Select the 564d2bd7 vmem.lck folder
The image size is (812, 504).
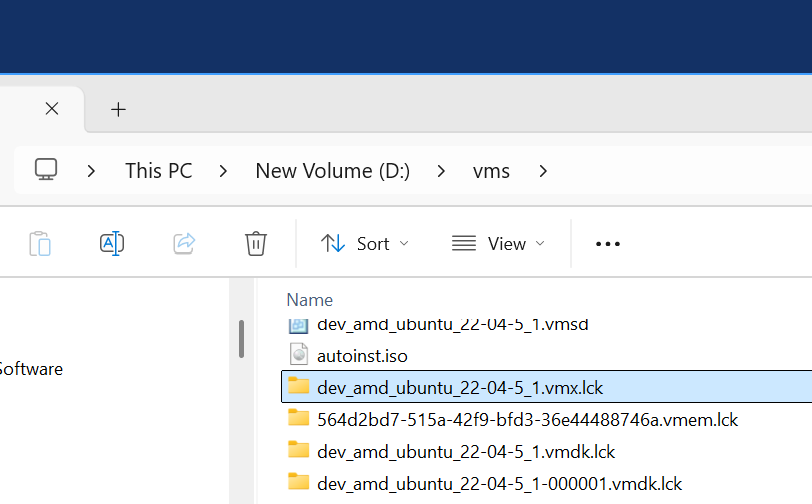point(527,420)
